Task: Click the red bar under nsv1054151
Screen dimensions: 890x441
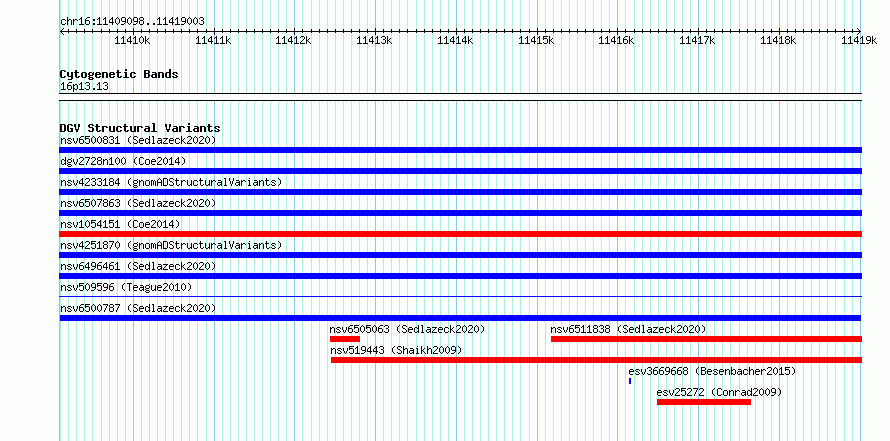Action: (x=461, y=234)
